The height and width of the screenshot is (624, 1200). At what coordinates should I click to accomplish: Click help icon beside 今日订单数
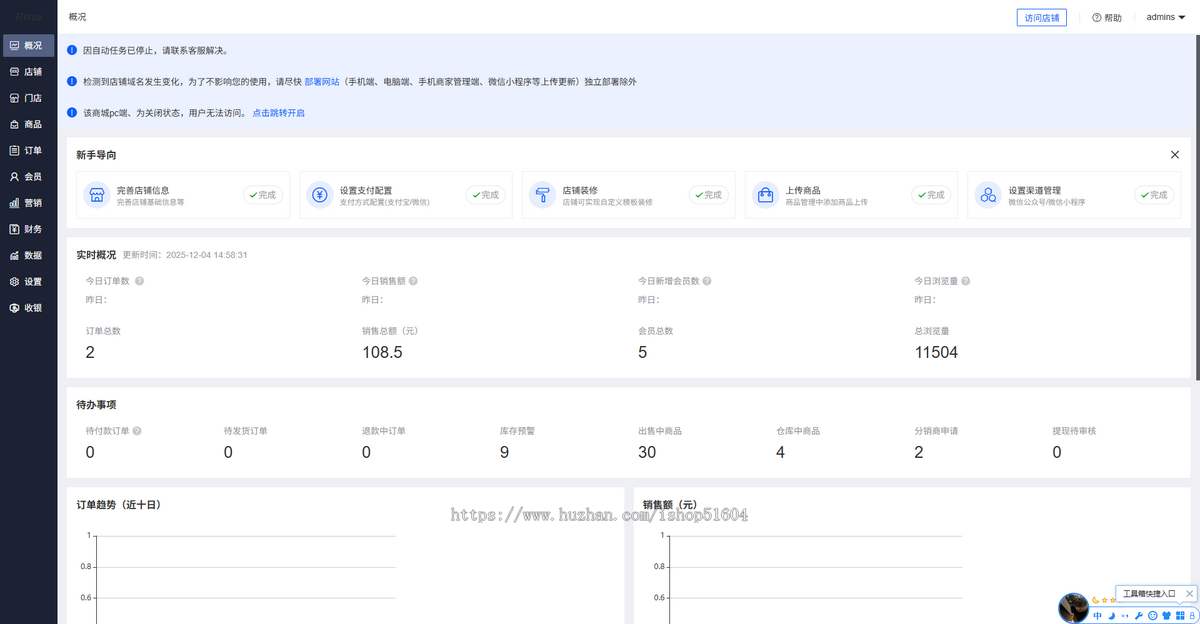point(139,281)
